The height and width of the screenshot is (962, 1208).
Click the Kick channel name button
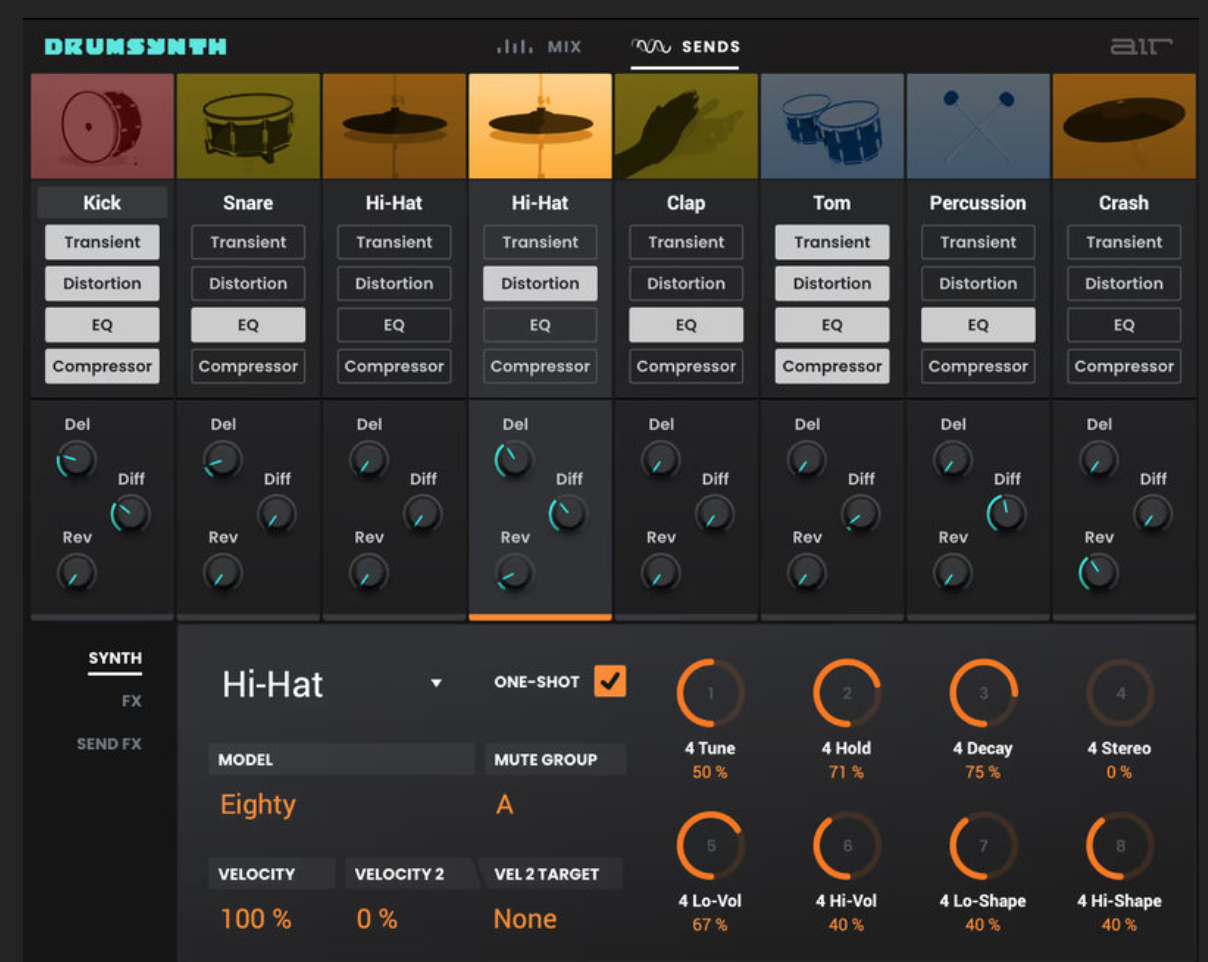tap(102, 202)
